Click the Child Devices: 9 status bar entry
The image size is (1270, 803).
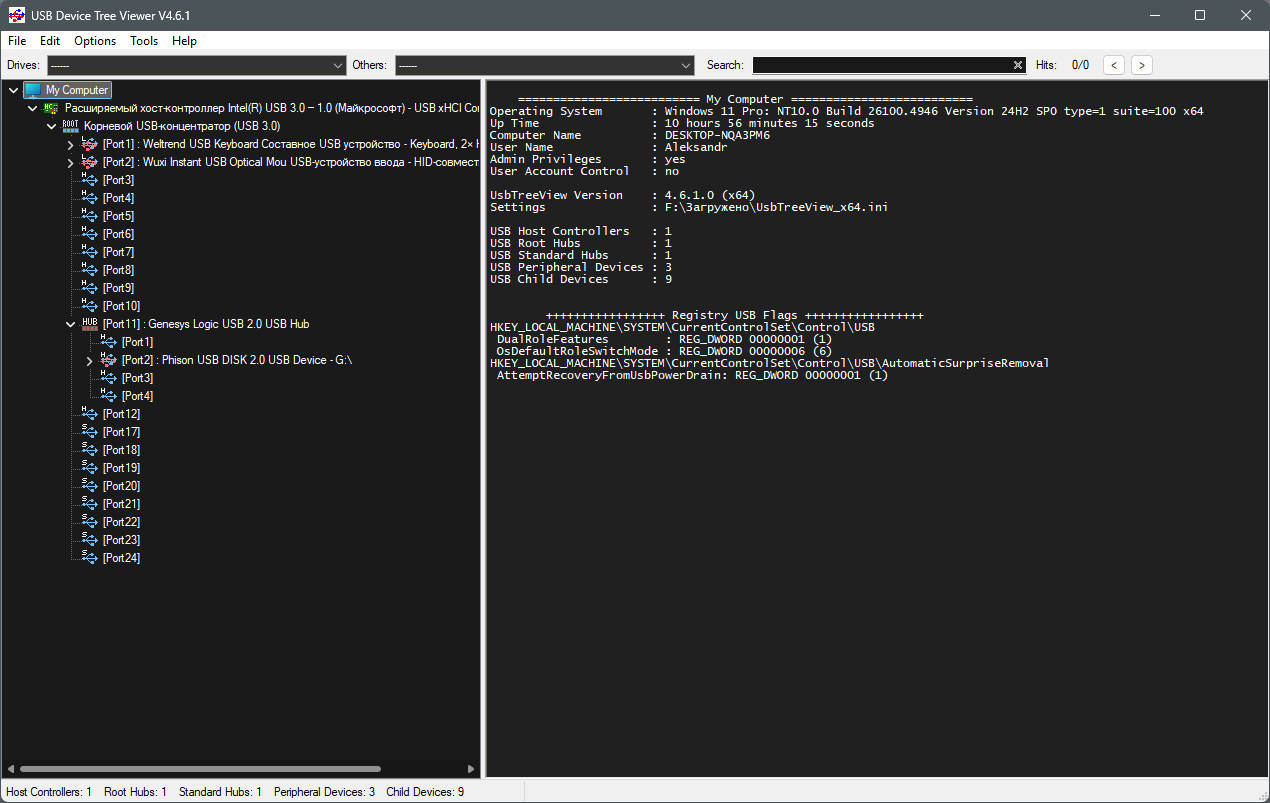[425, 792]
